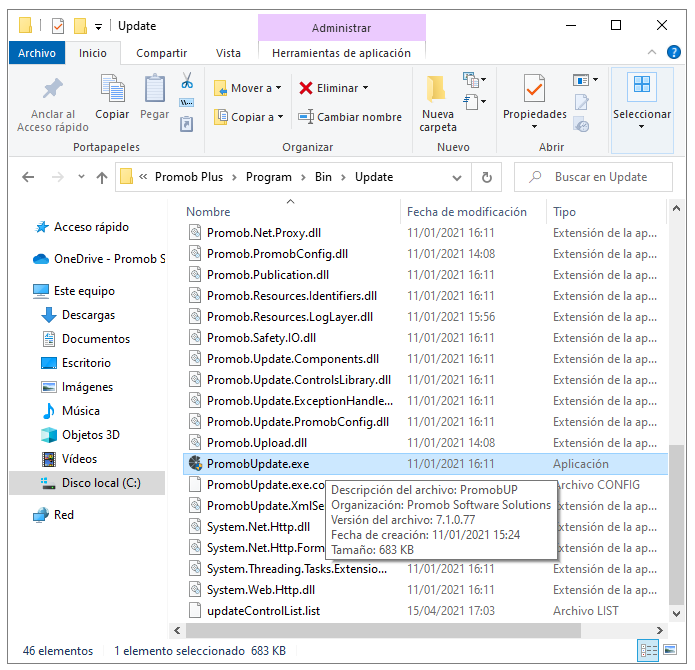Click the Historial icon in Abrir group
The height and width of the screenshot is (670, 695).
pyautogui.click(x=581, y=125)
